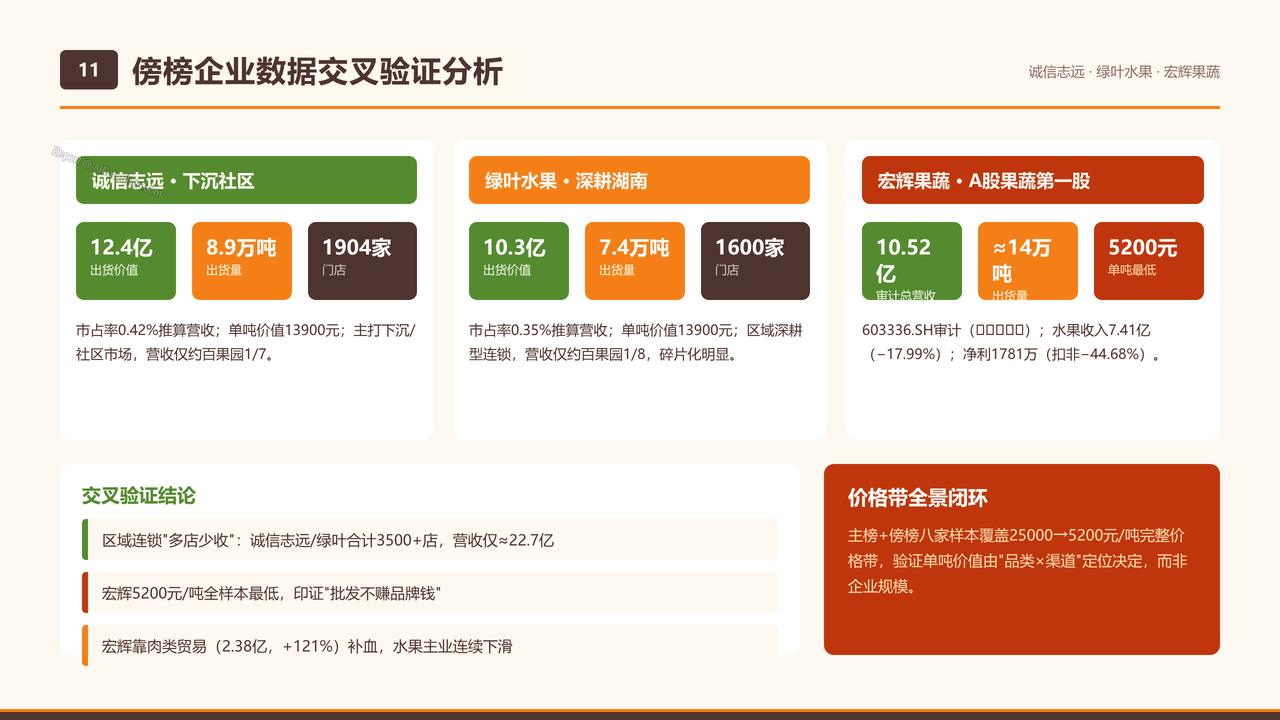Select conclusion row 宏辉靠肉类贸易补血
This screenshot has width=1280, height=720.
coord(430,645)
